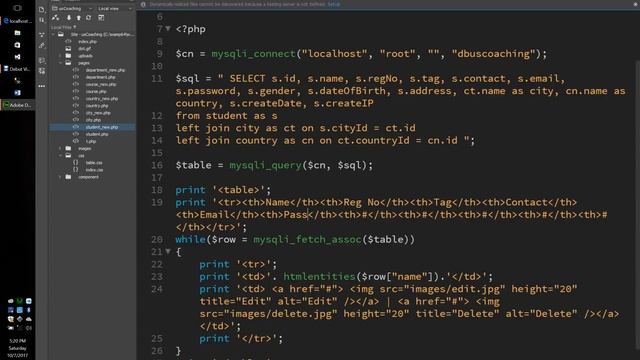Click the file management arrows toolbar icon
This screenshot has width=640, height=360.
pos(42,20)
